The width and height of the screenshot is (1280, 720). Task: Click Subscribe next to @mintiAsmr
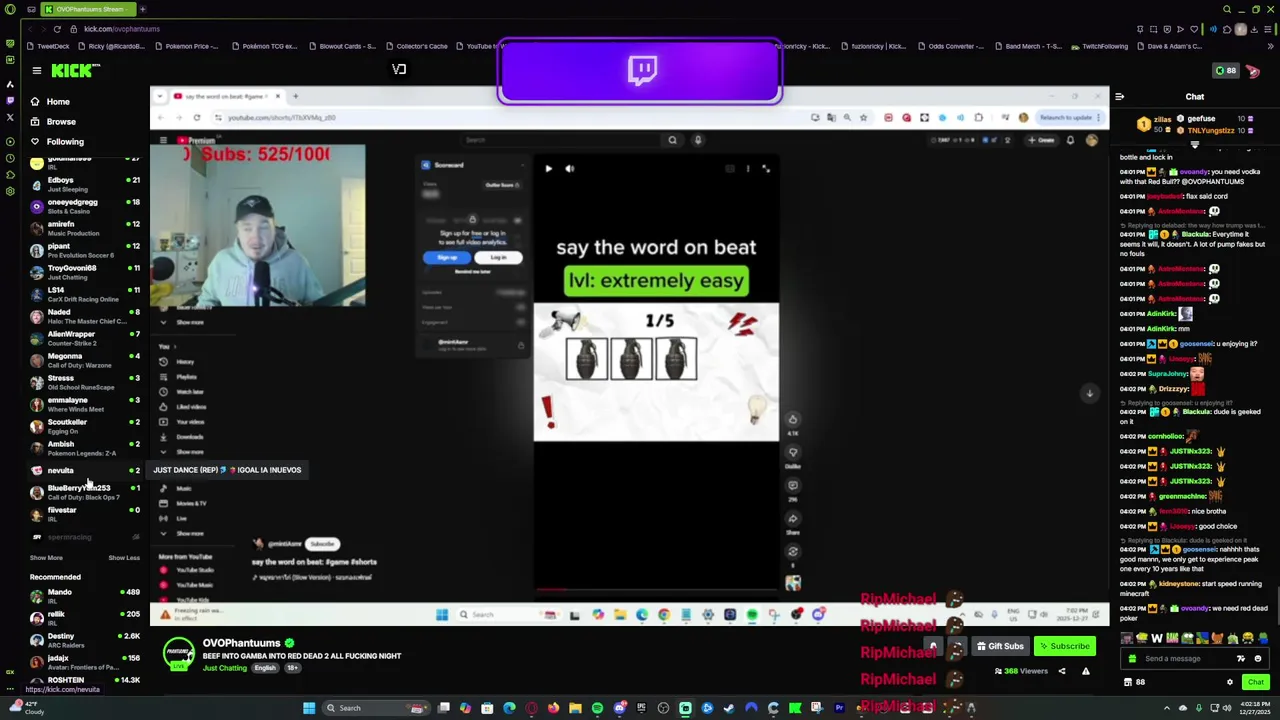(x=322, y=544)
